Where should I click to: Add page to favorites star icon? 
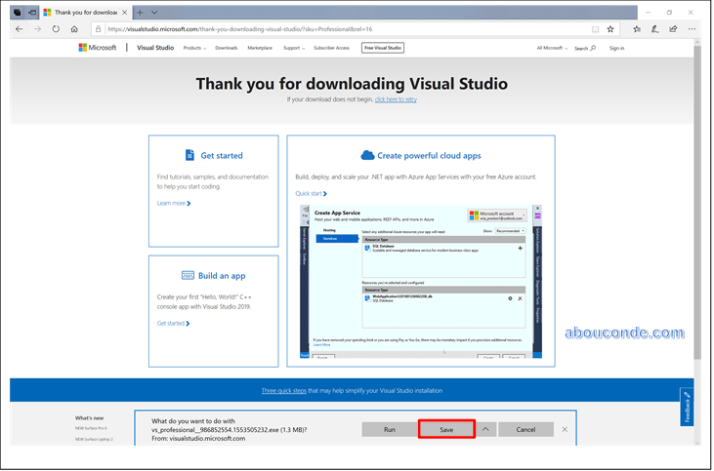tap(610, 29)
